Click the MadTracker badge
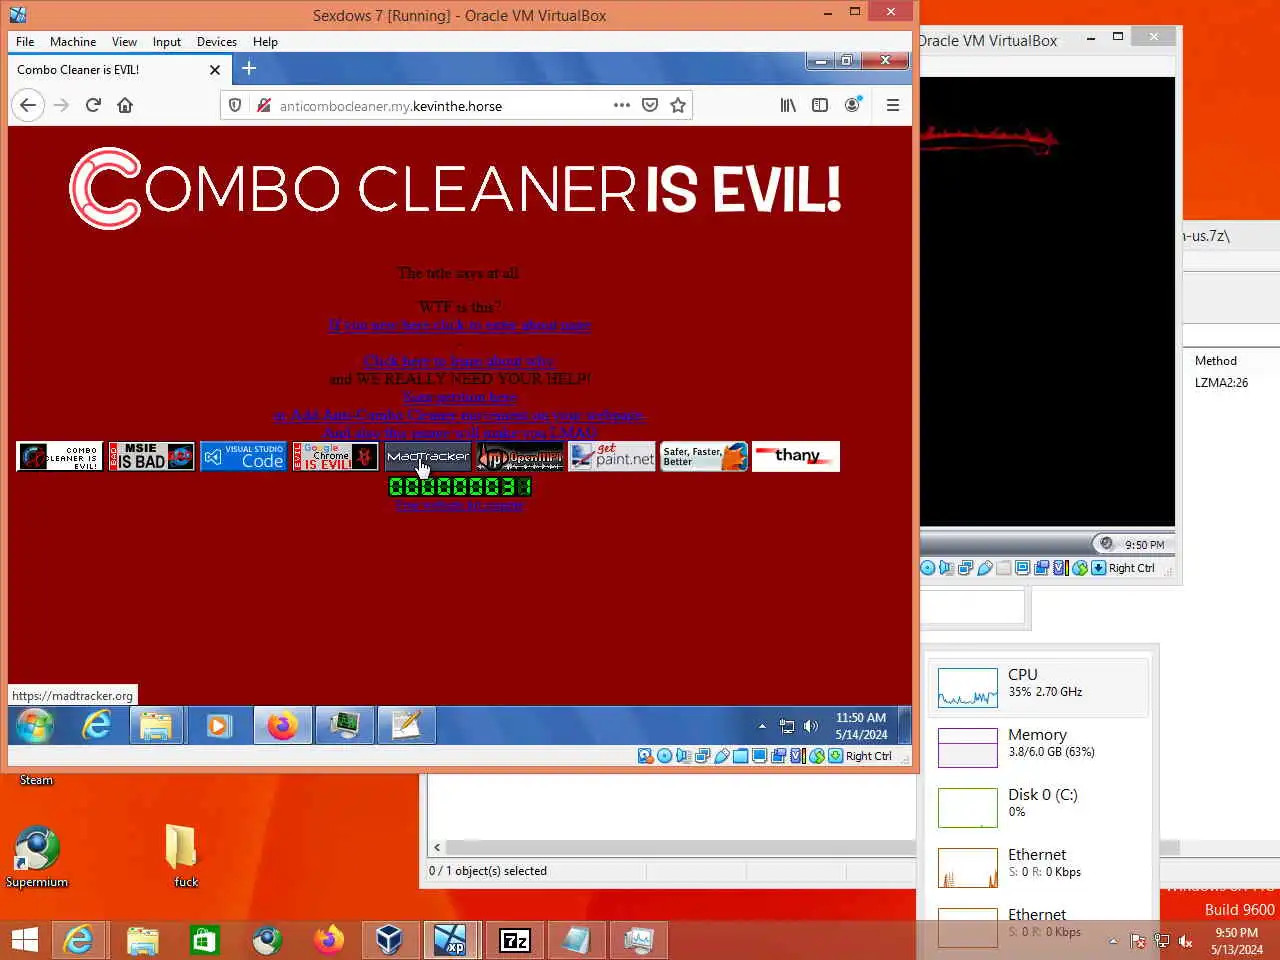1280x960 pixels. click(427, 457)
